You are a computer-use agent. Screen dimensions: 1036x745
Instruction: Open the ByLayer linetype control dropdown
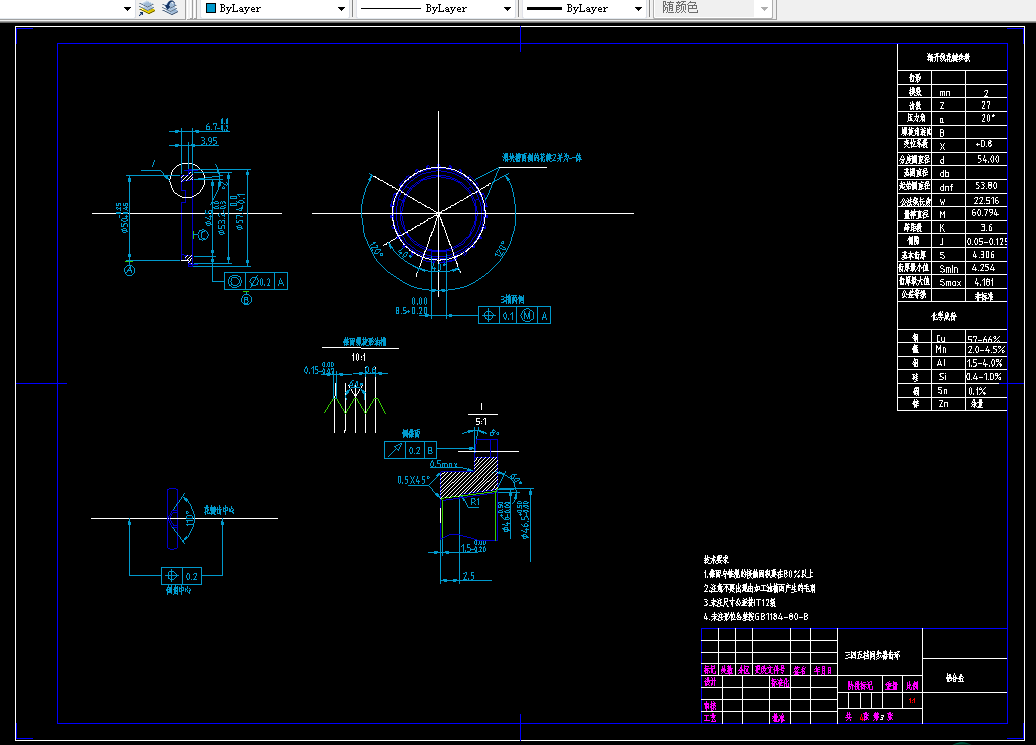(507, 9)
